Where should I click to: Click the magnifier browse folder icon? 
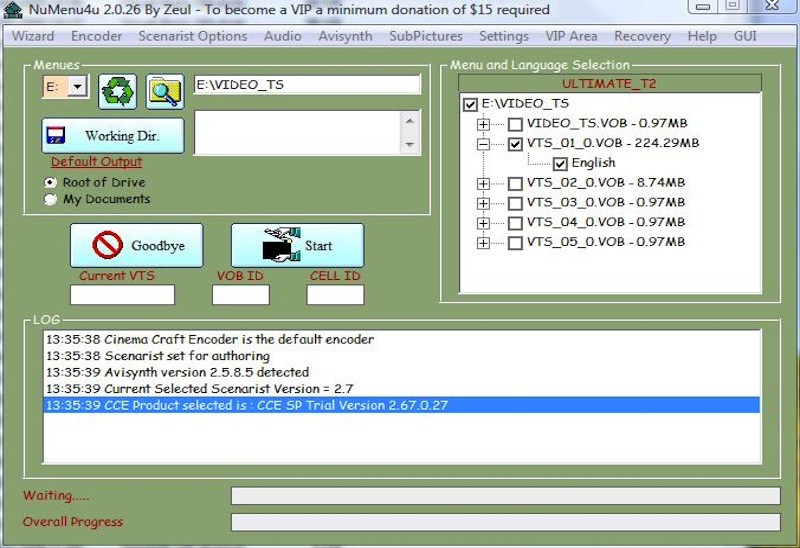[164, 91]
